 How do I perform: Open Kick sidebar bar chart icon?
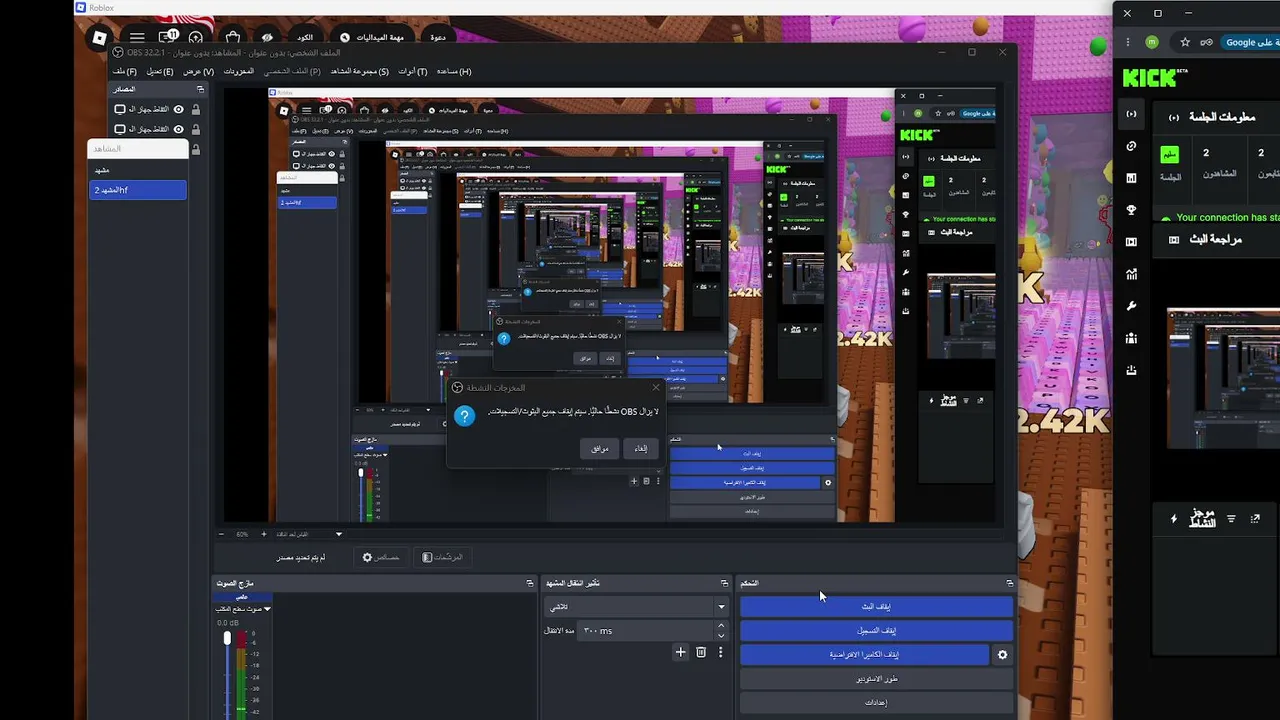1131,178
